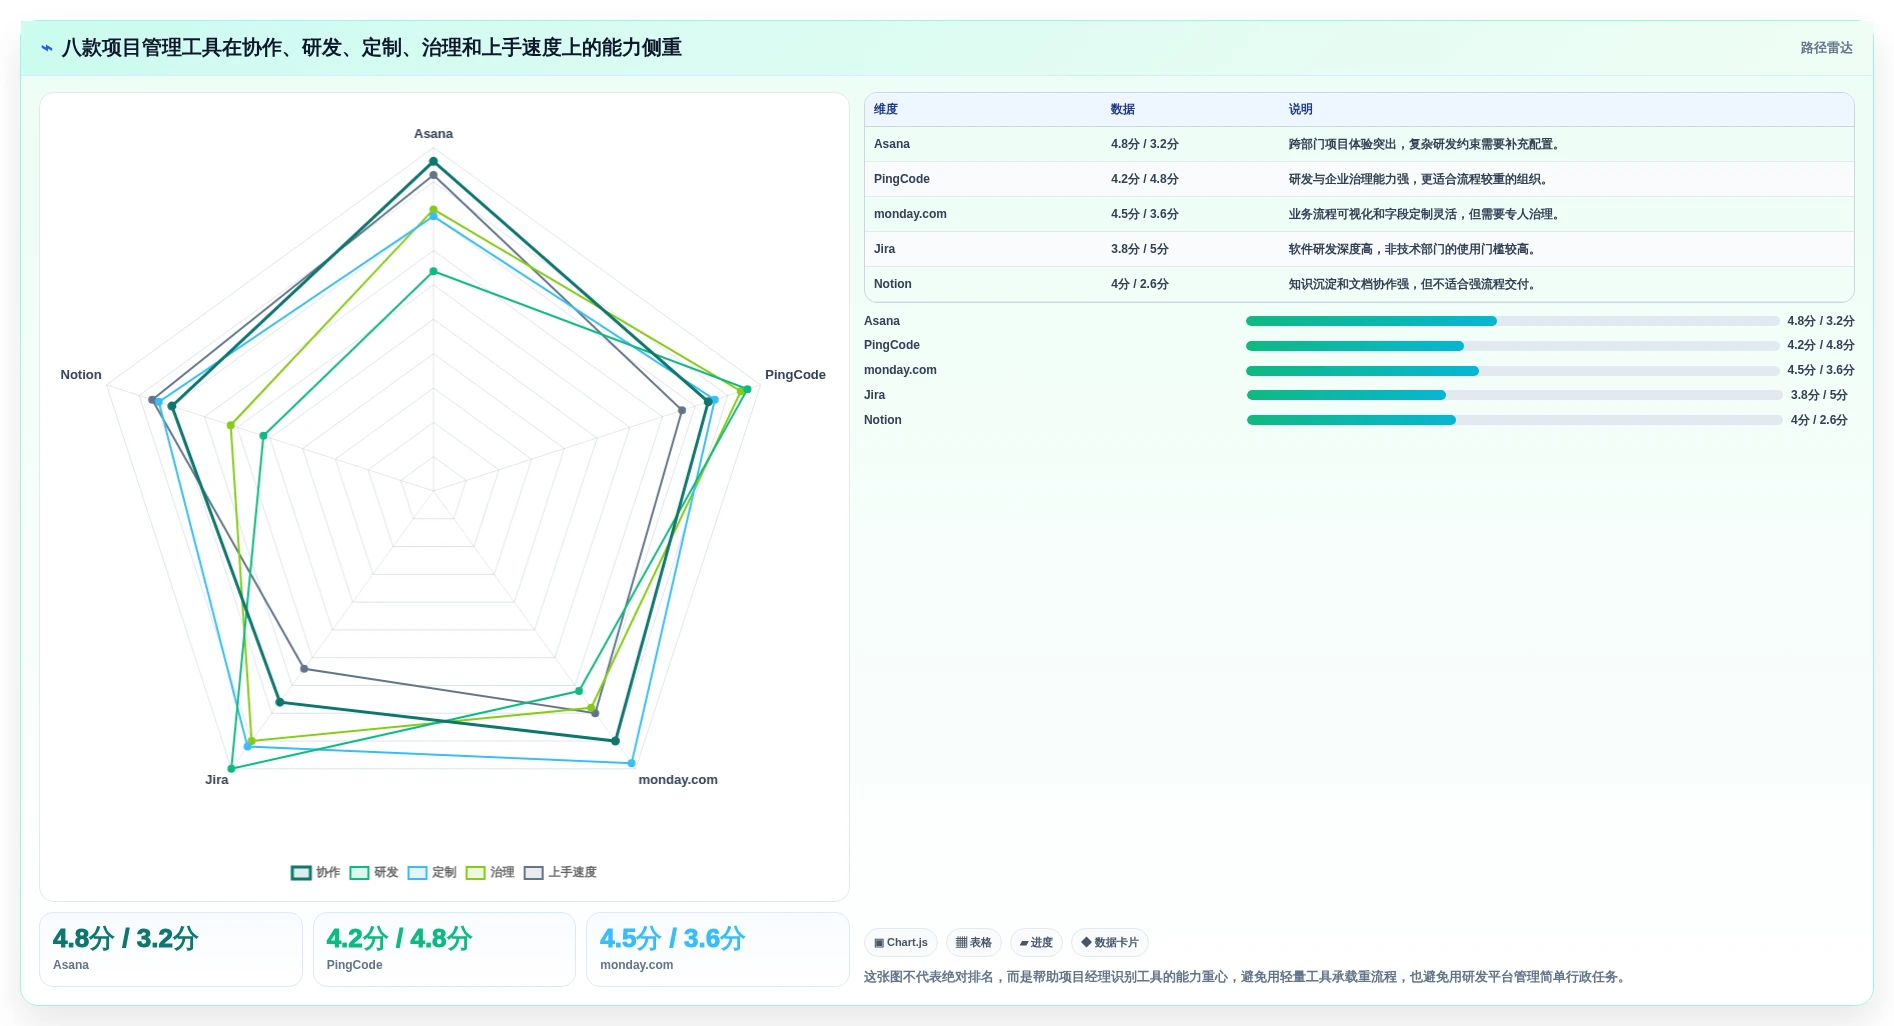Select the 维度 column header
The width and height of the screenshot is (1894, 1026).
(x=886, y=109)
